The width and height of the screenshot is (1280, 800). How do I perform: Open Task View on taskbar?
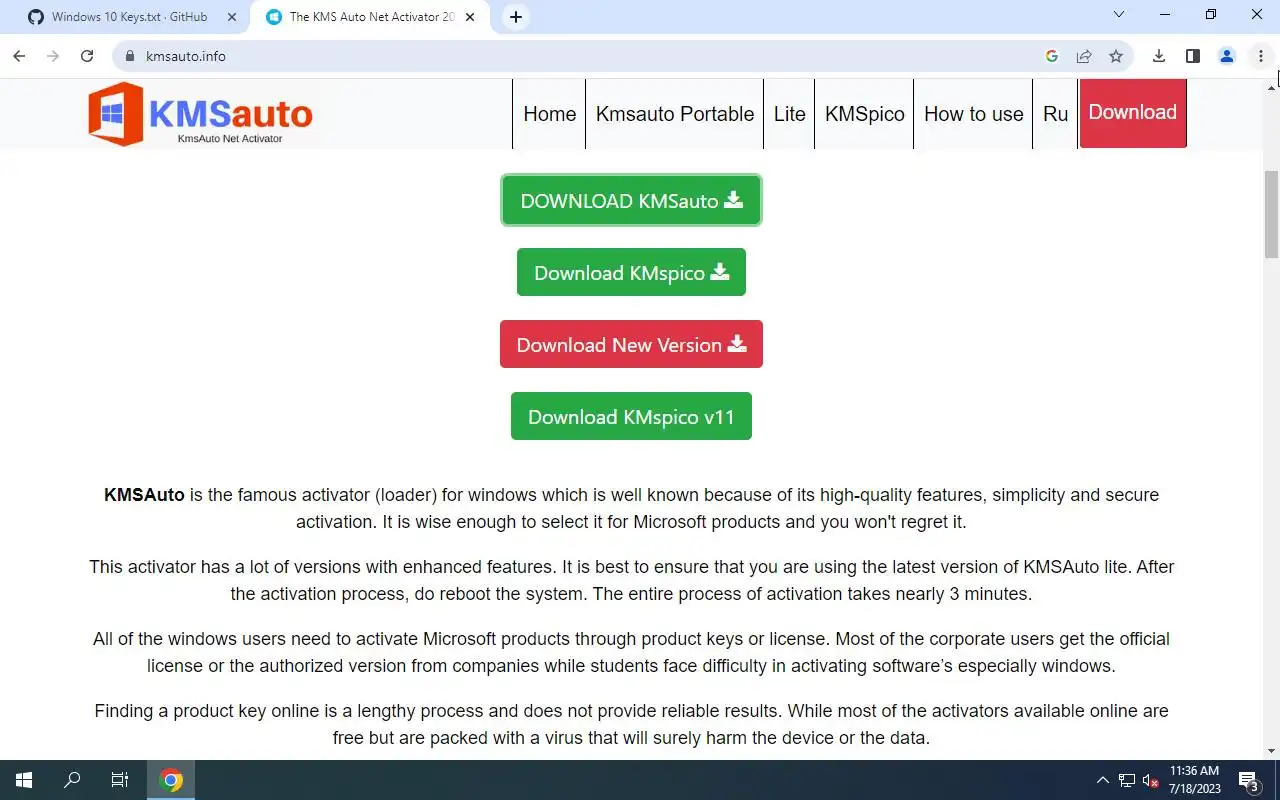(x=120, y=780)
